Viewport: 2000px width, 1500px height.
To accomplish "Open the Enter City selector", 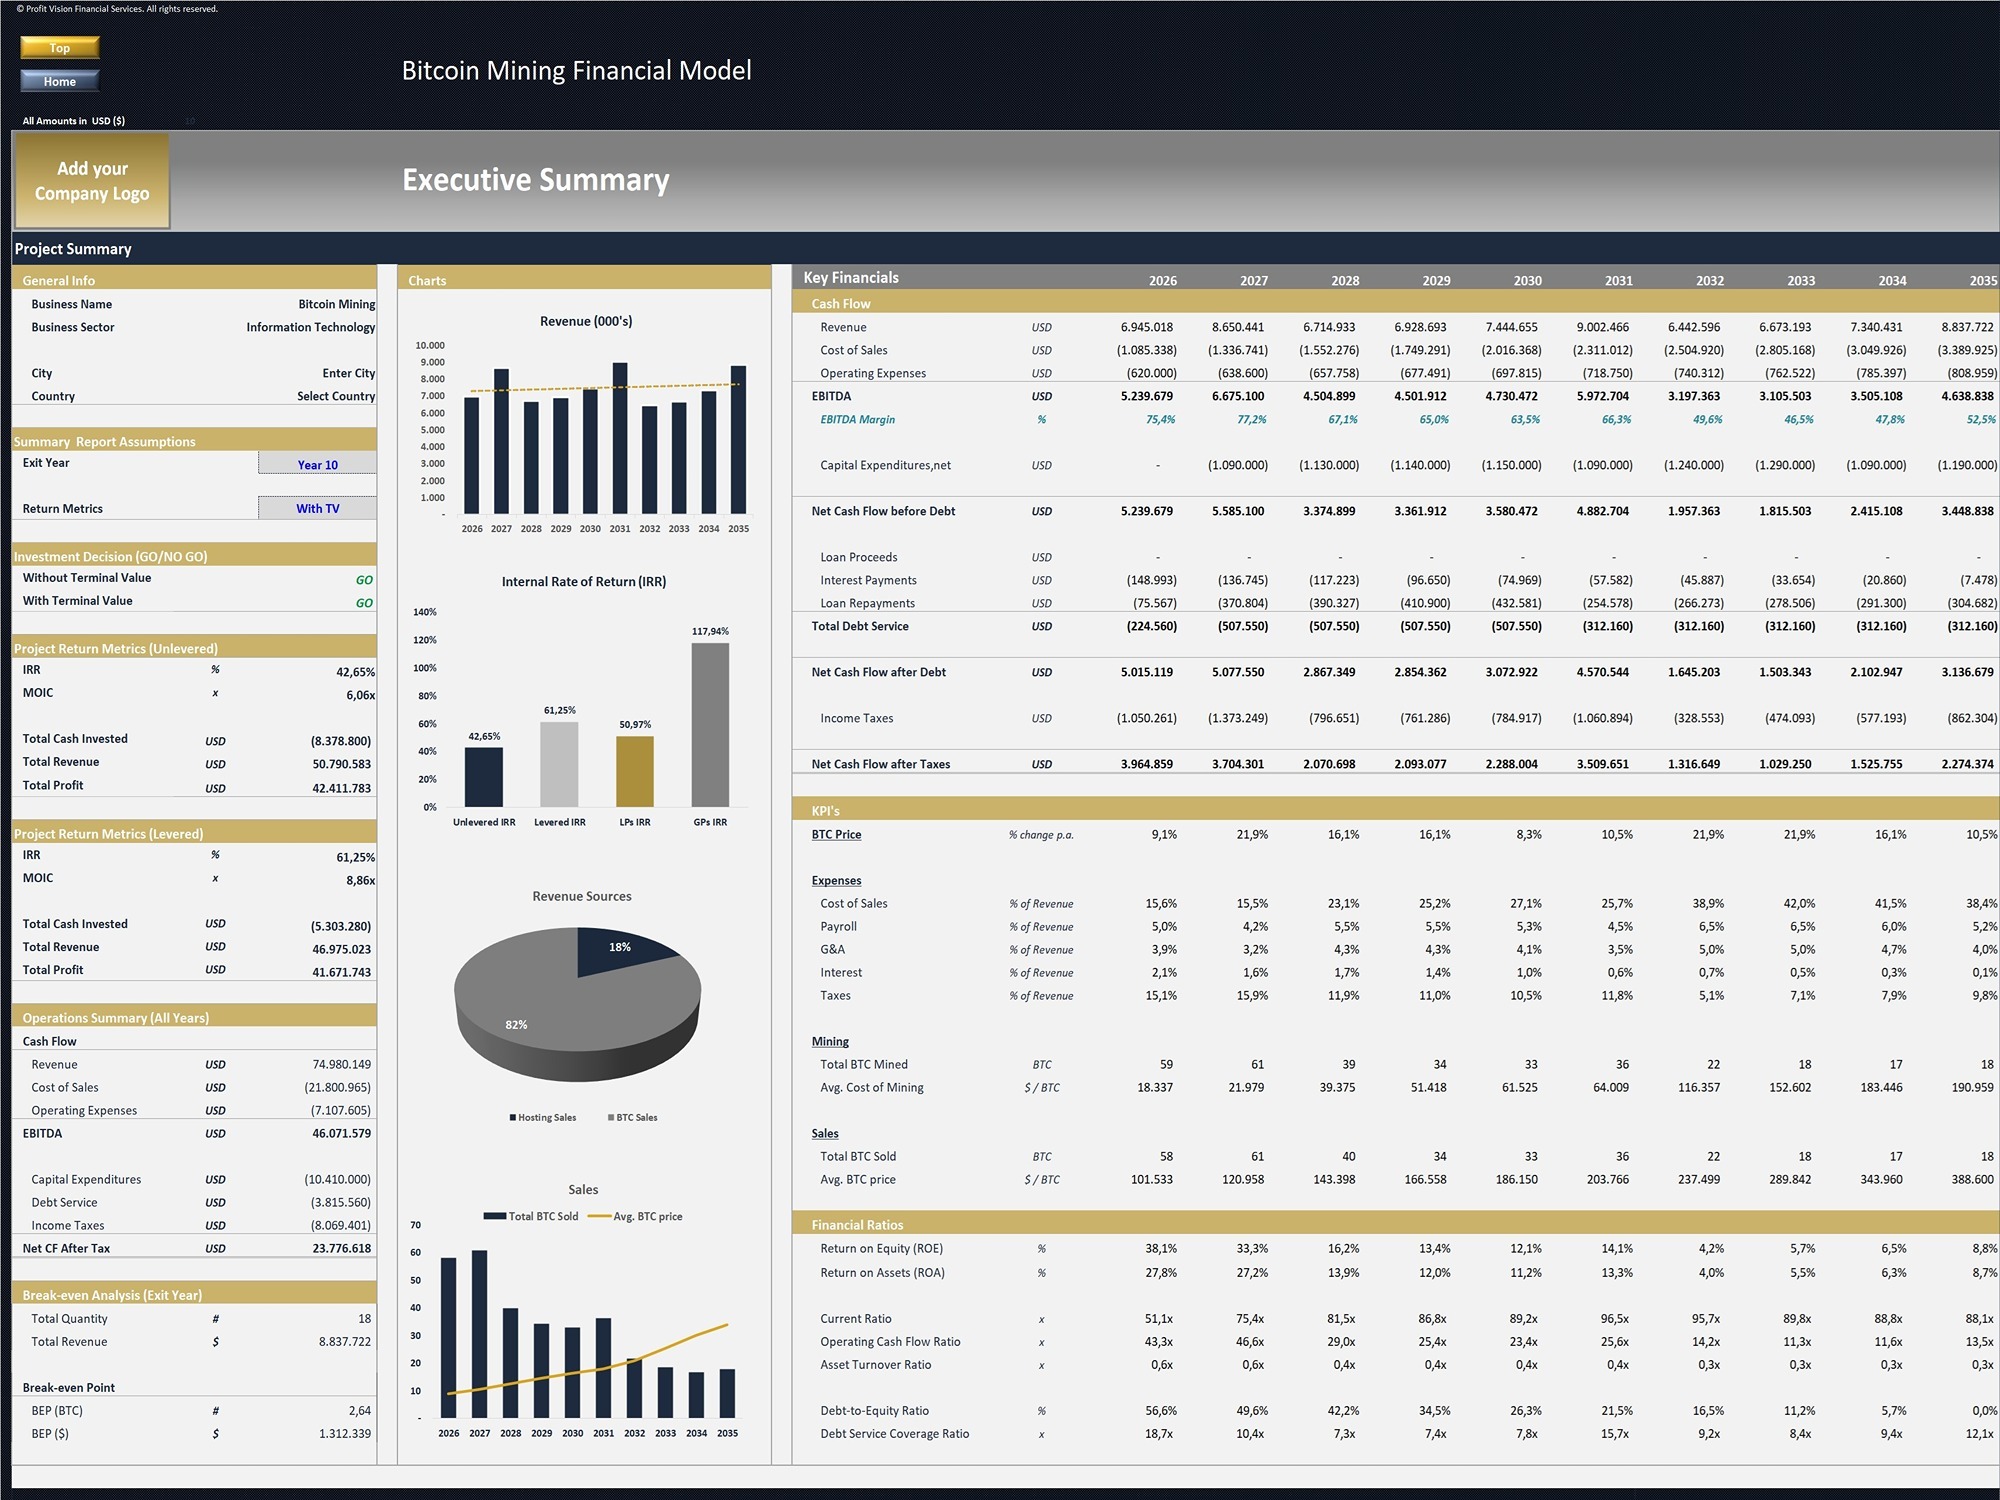I will pyautogui.click(x=348, y=372).
